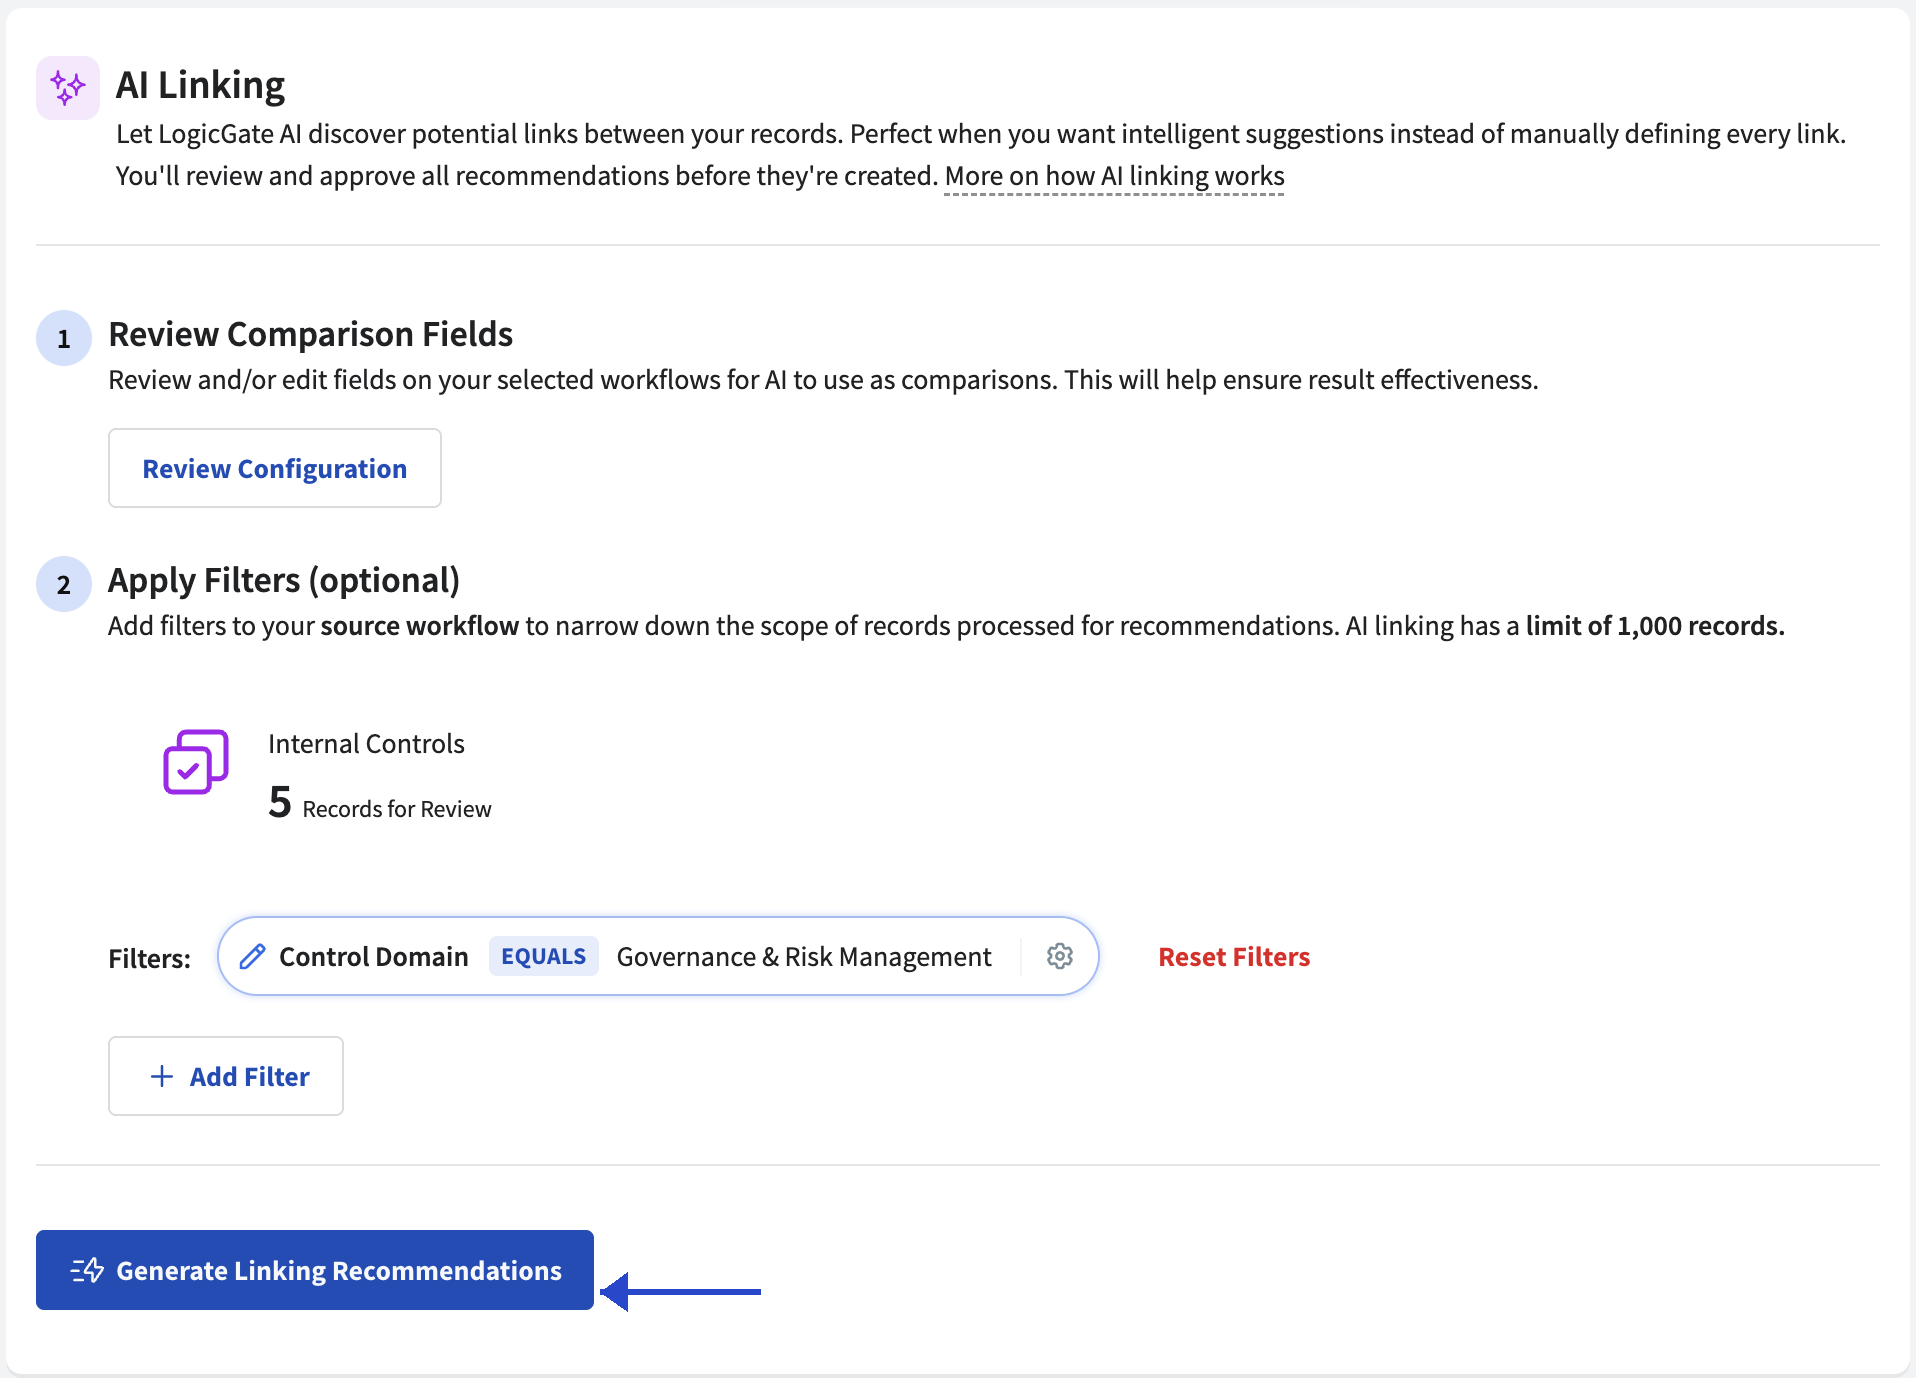Click the Internal Controls workflow label
Screen dimensions: 1916x1378
tap(366, 744)
